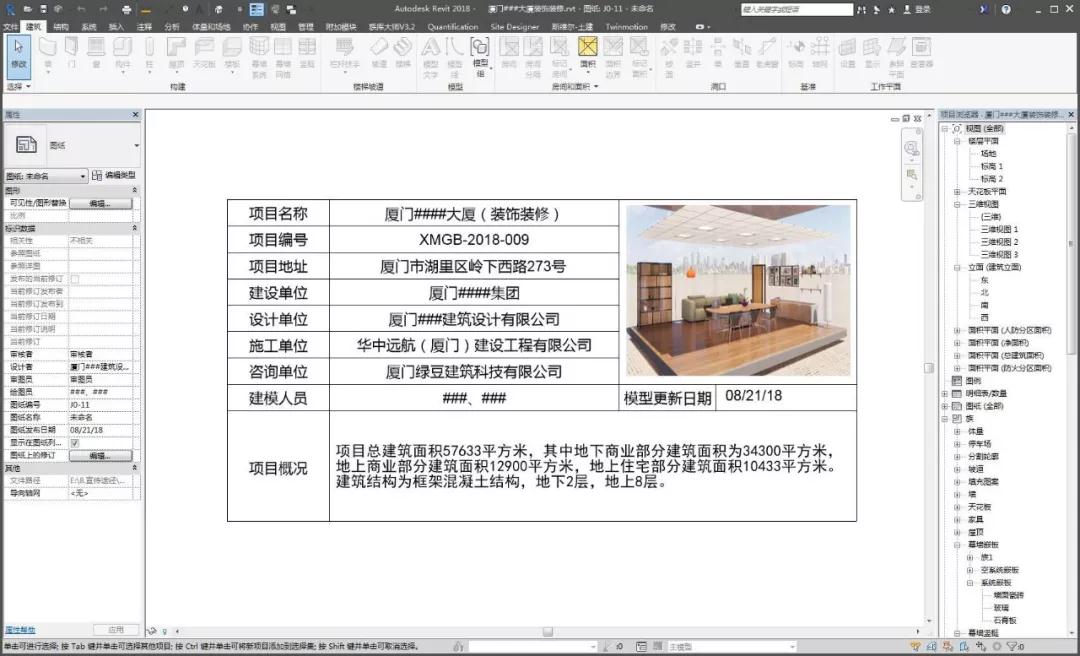Click the Help question mark icon

coord(1006,10)
